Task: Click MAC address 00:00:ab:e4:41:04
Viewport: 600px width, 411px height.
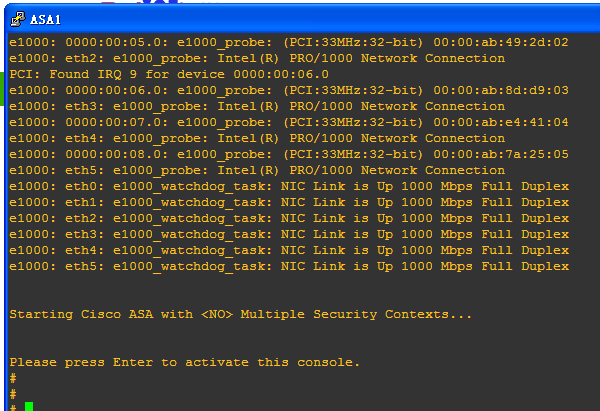Action: pyautogui.click(x=501, y=122)
